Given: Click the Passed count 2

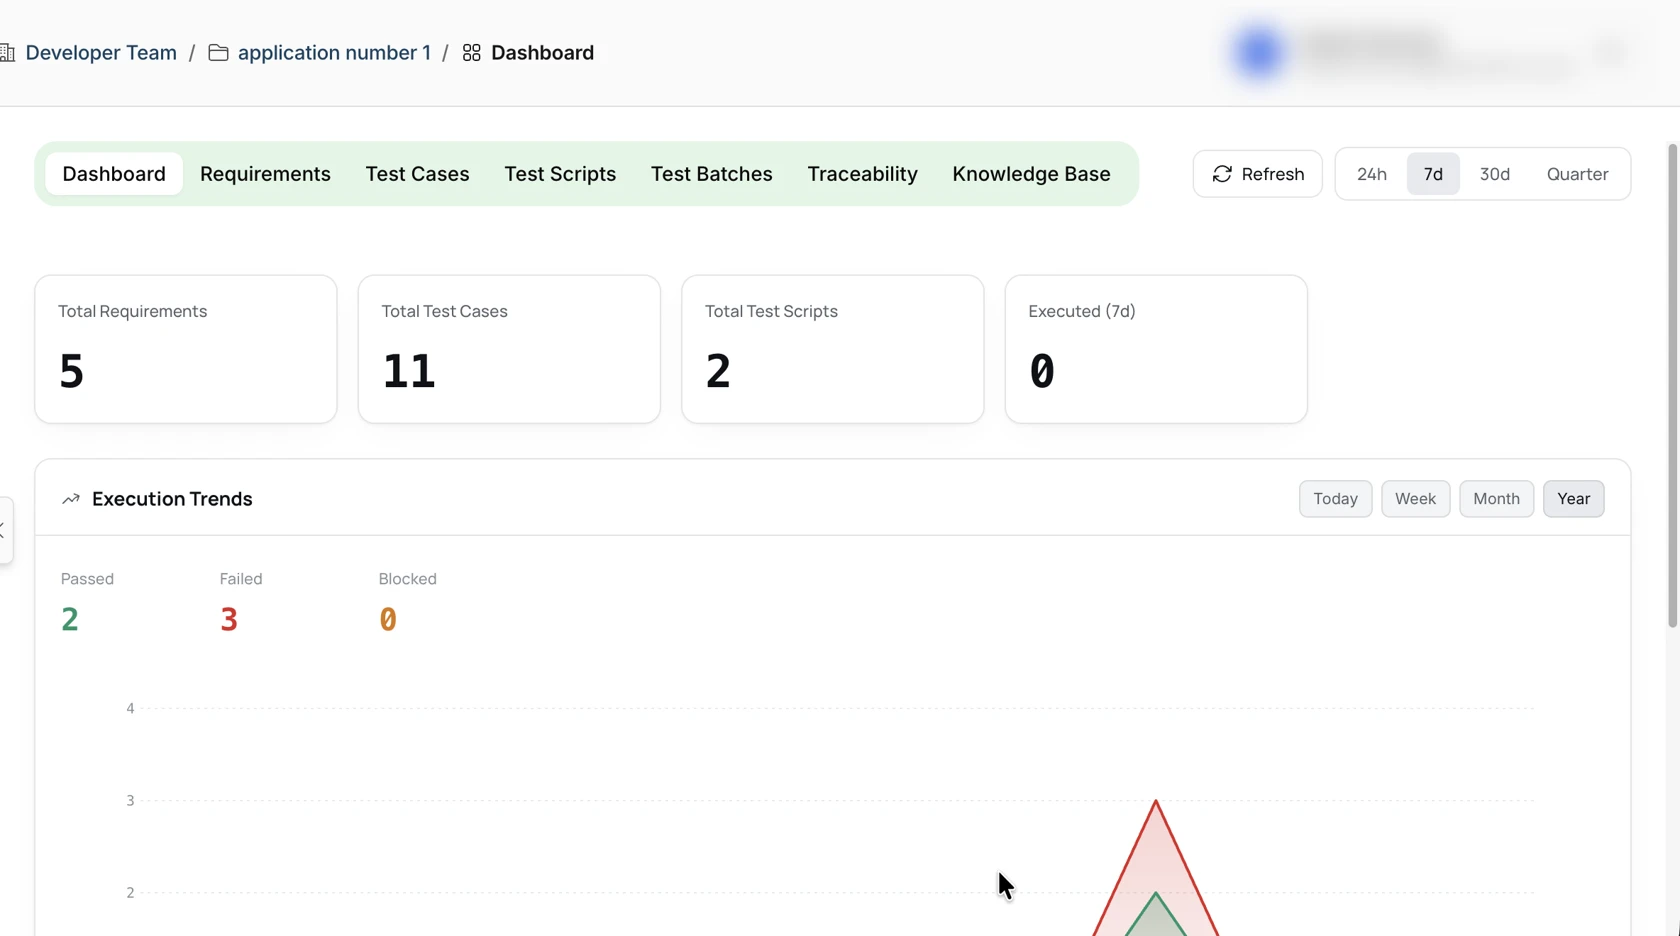Looking at the screenshot, I should [70, 620].
